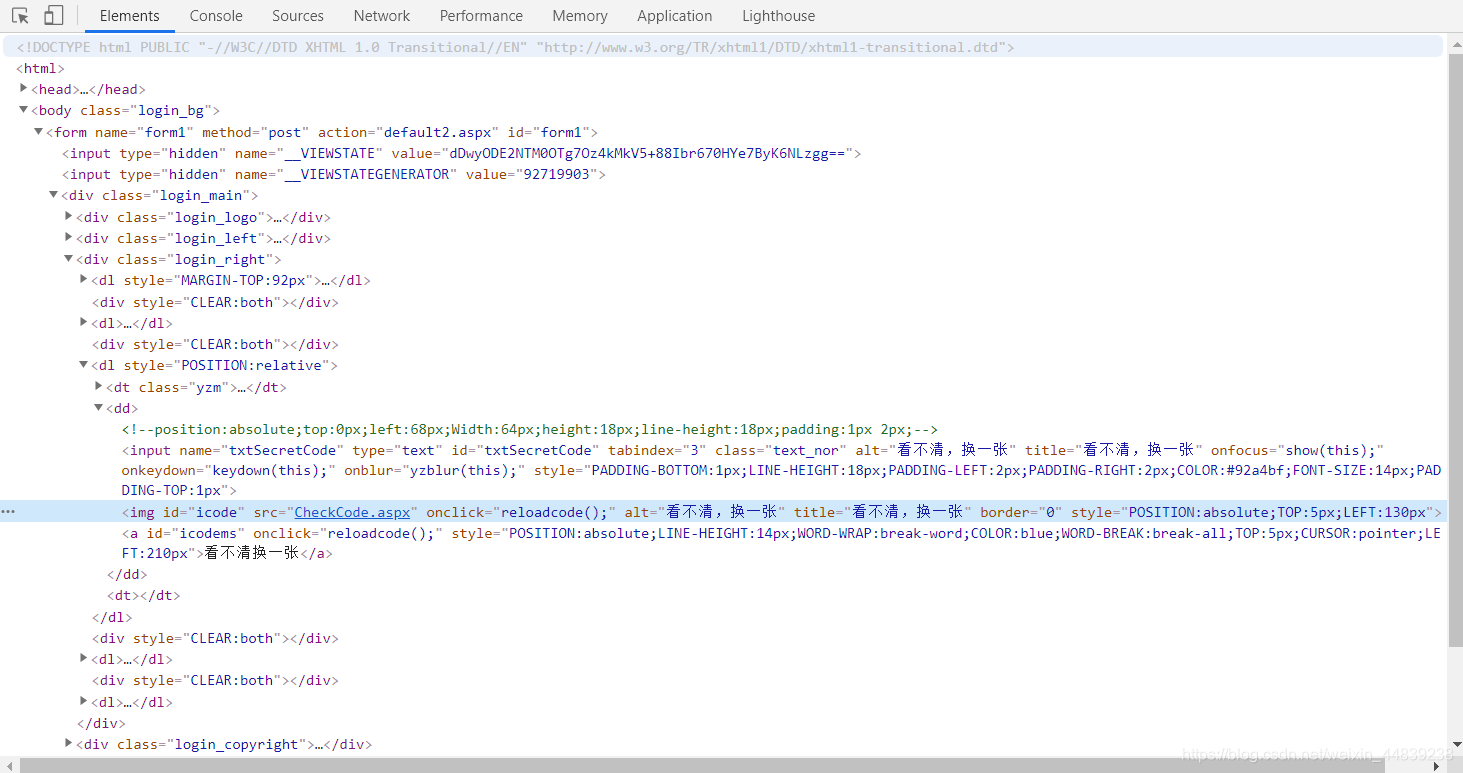1463x773 pixels.
Task: Select the closing </dd> tag
Action: coord(127,574)
